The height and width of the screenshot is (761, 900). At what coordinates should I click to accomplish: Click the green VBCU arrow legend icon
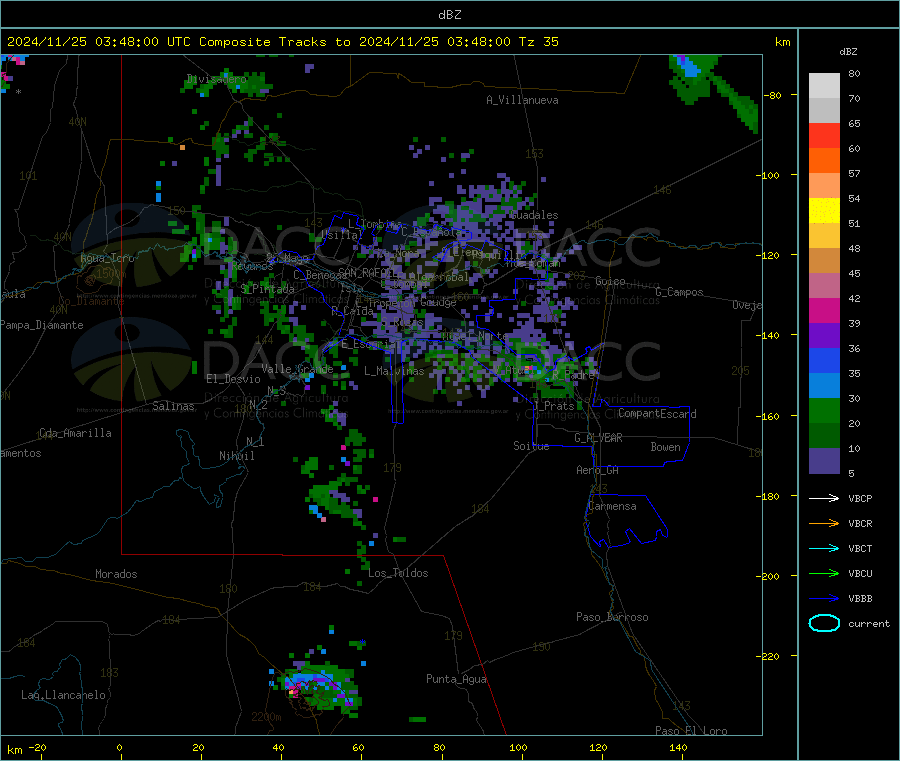point(824,573)
